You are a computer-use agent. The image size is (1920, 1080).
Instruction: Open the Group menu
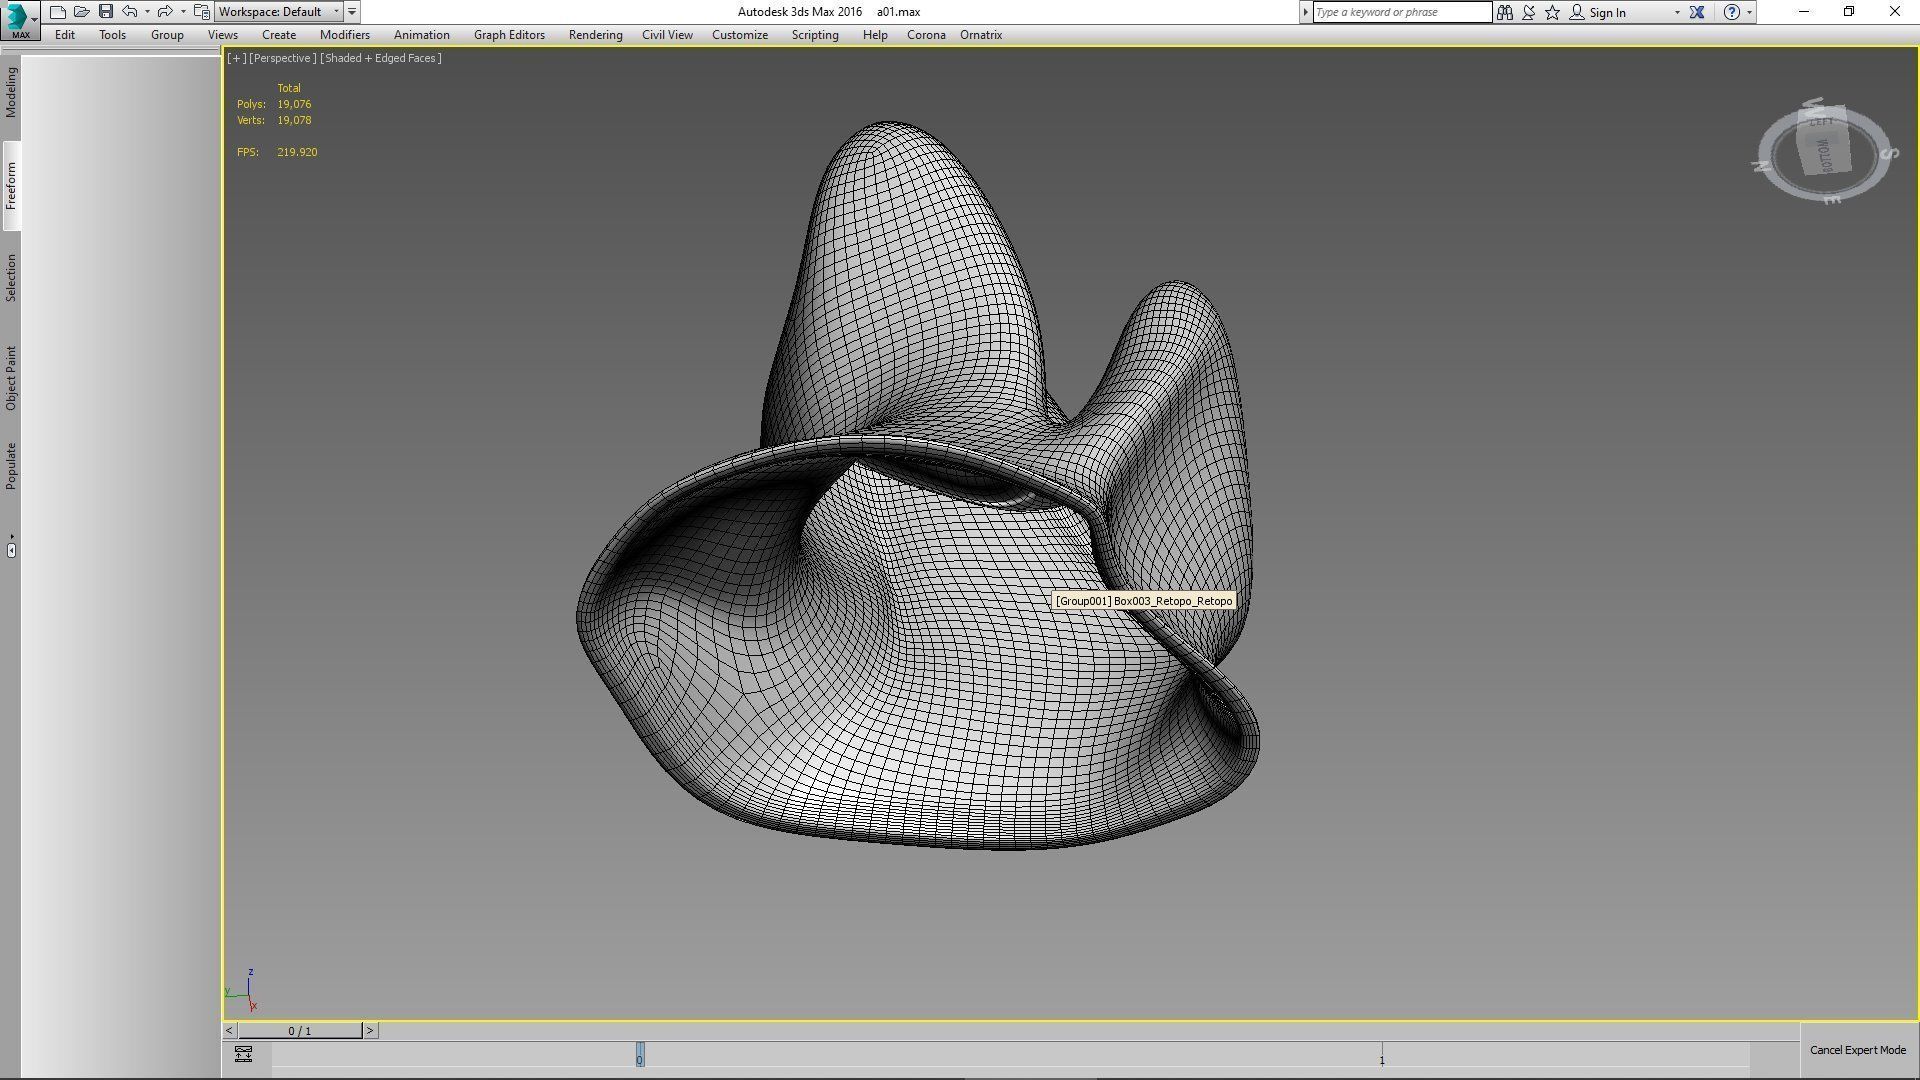tap(167, 35)
